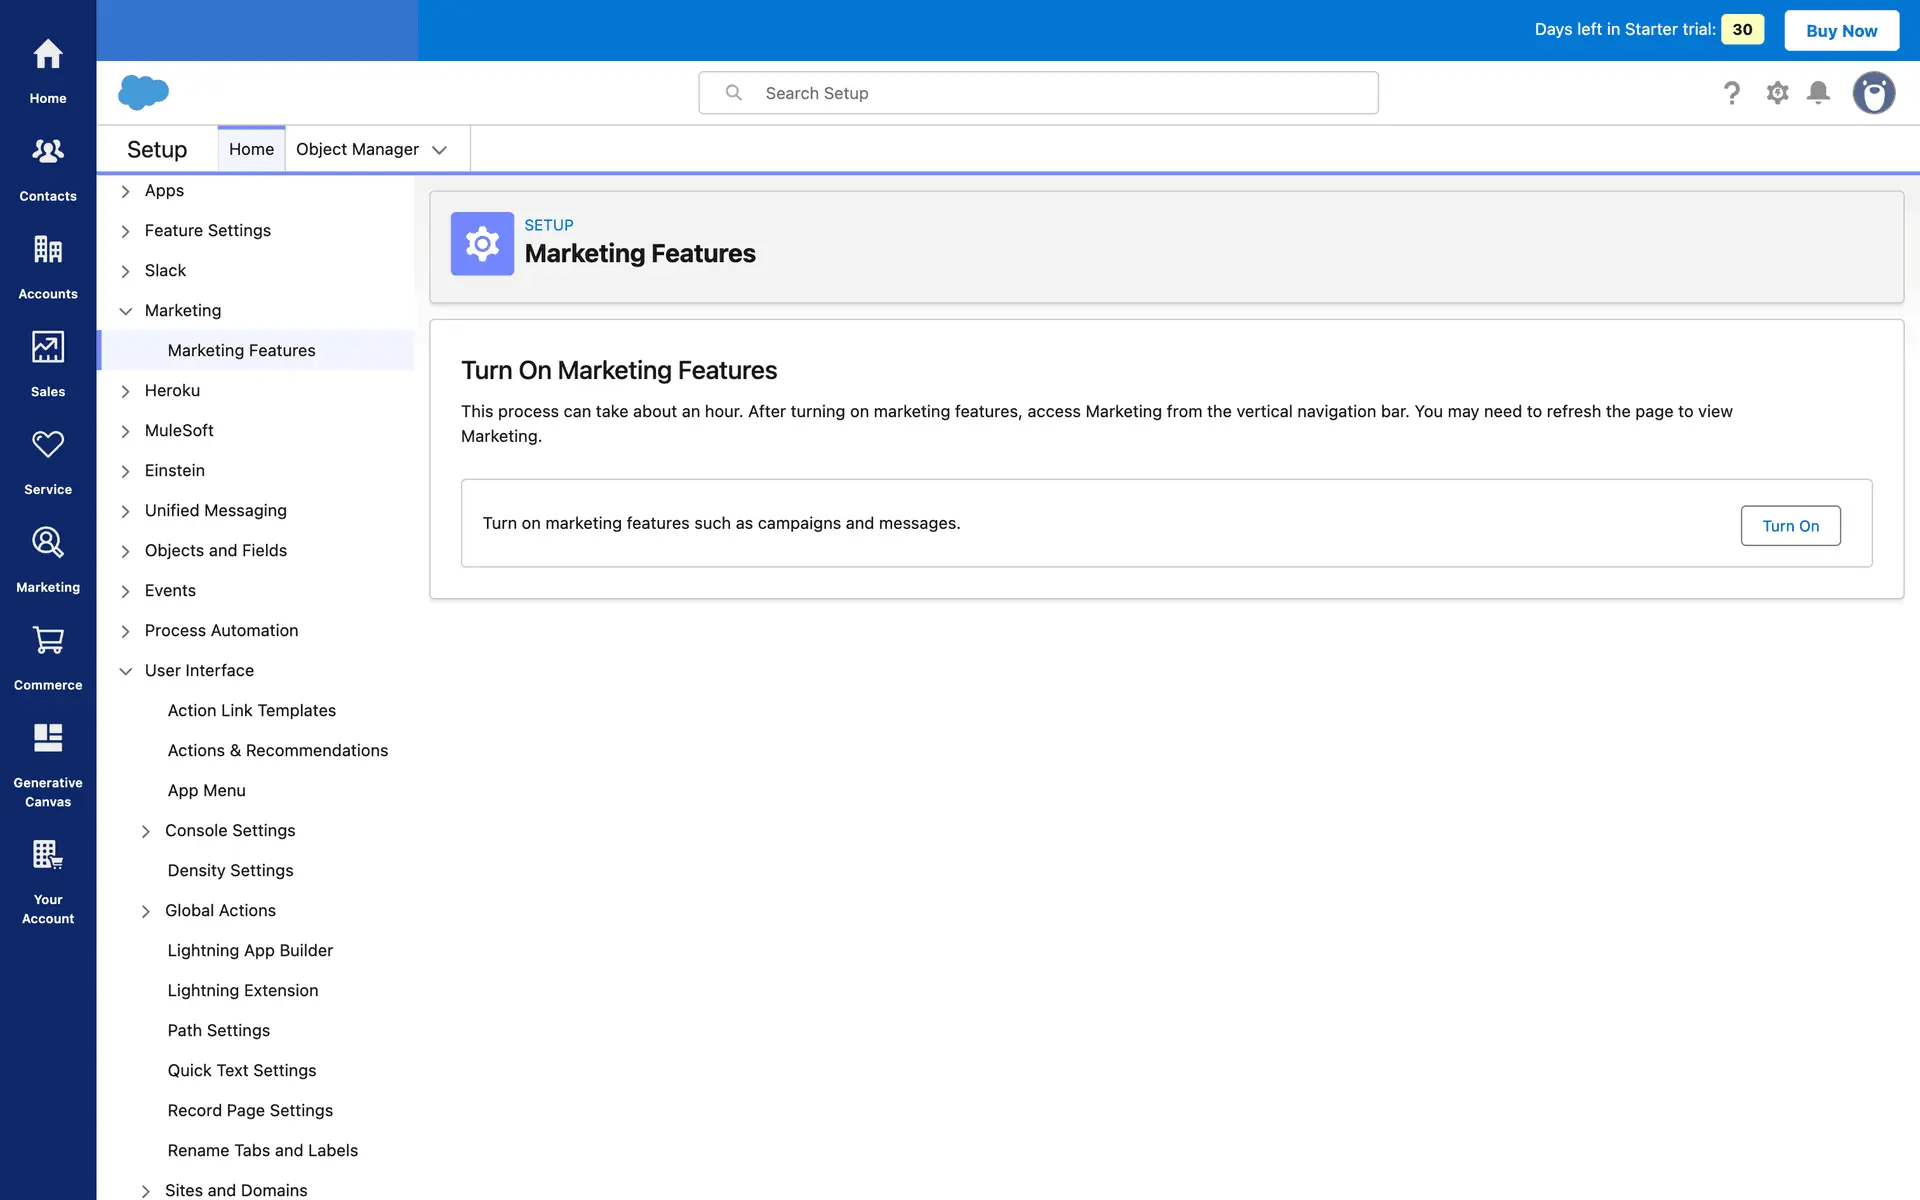1920x1200 pixels.
Task: Expand the Einstein setup section
Action: pyautogui.click(x=126, y=471)
